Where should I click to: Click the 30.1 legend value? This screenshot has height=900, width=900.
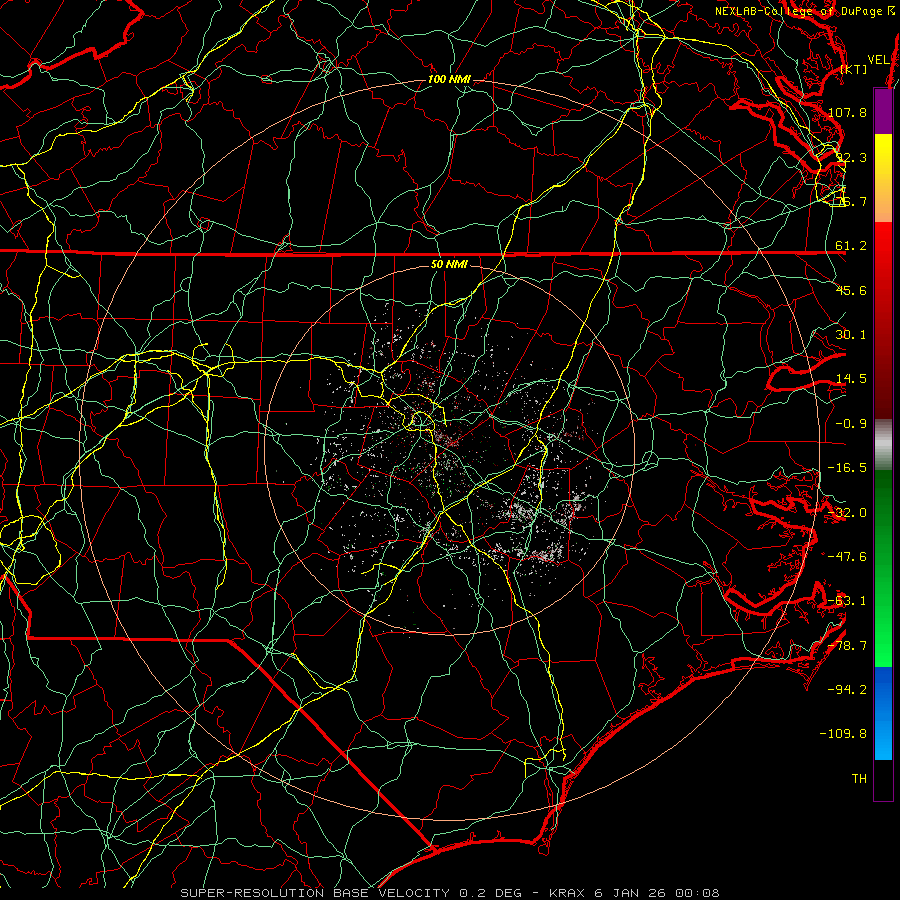pos(851,335)
